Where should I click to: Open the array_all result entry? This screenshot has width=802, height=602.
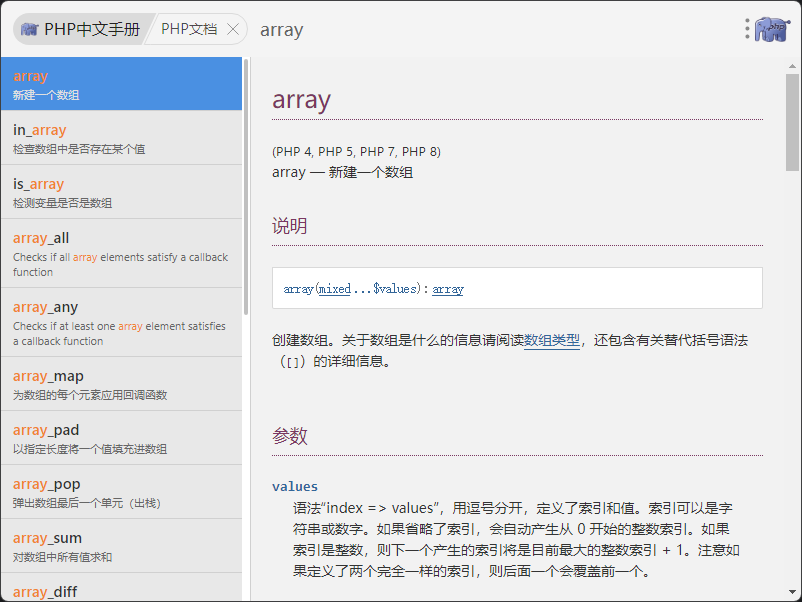[x=121, y=254]
